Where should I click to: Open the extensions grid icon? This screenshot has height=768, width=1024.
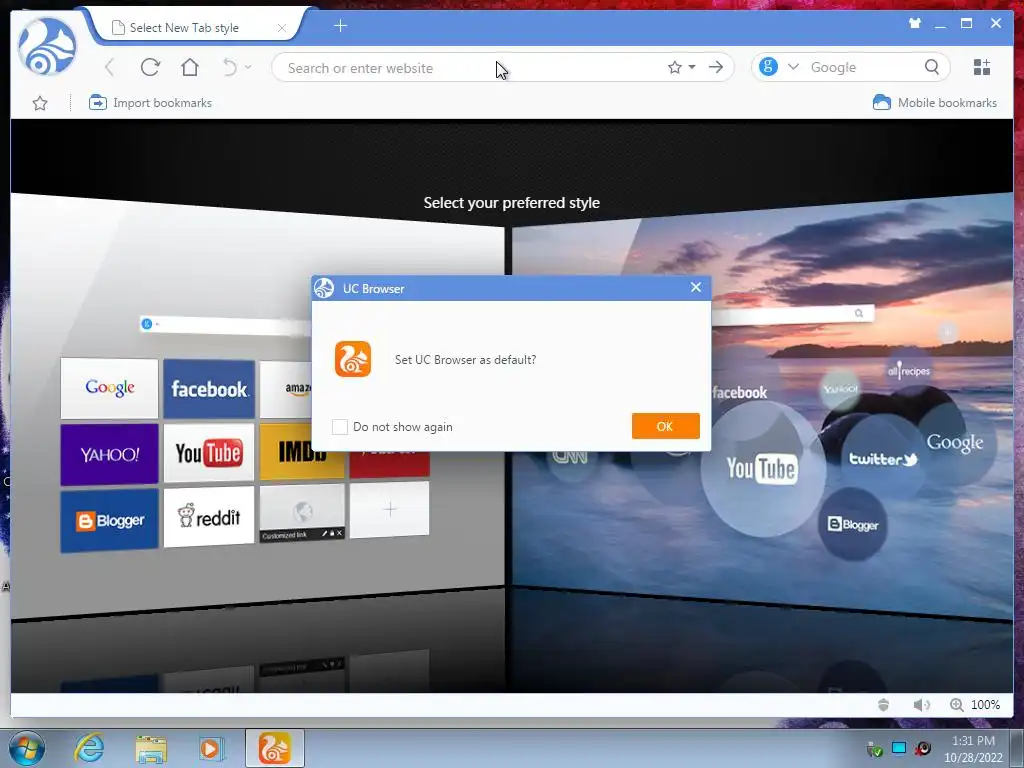tap(982, 67)
